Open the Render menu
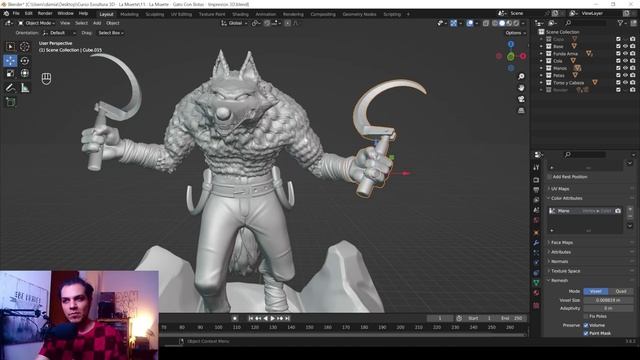The image size is (640, 360). [45, 13]
